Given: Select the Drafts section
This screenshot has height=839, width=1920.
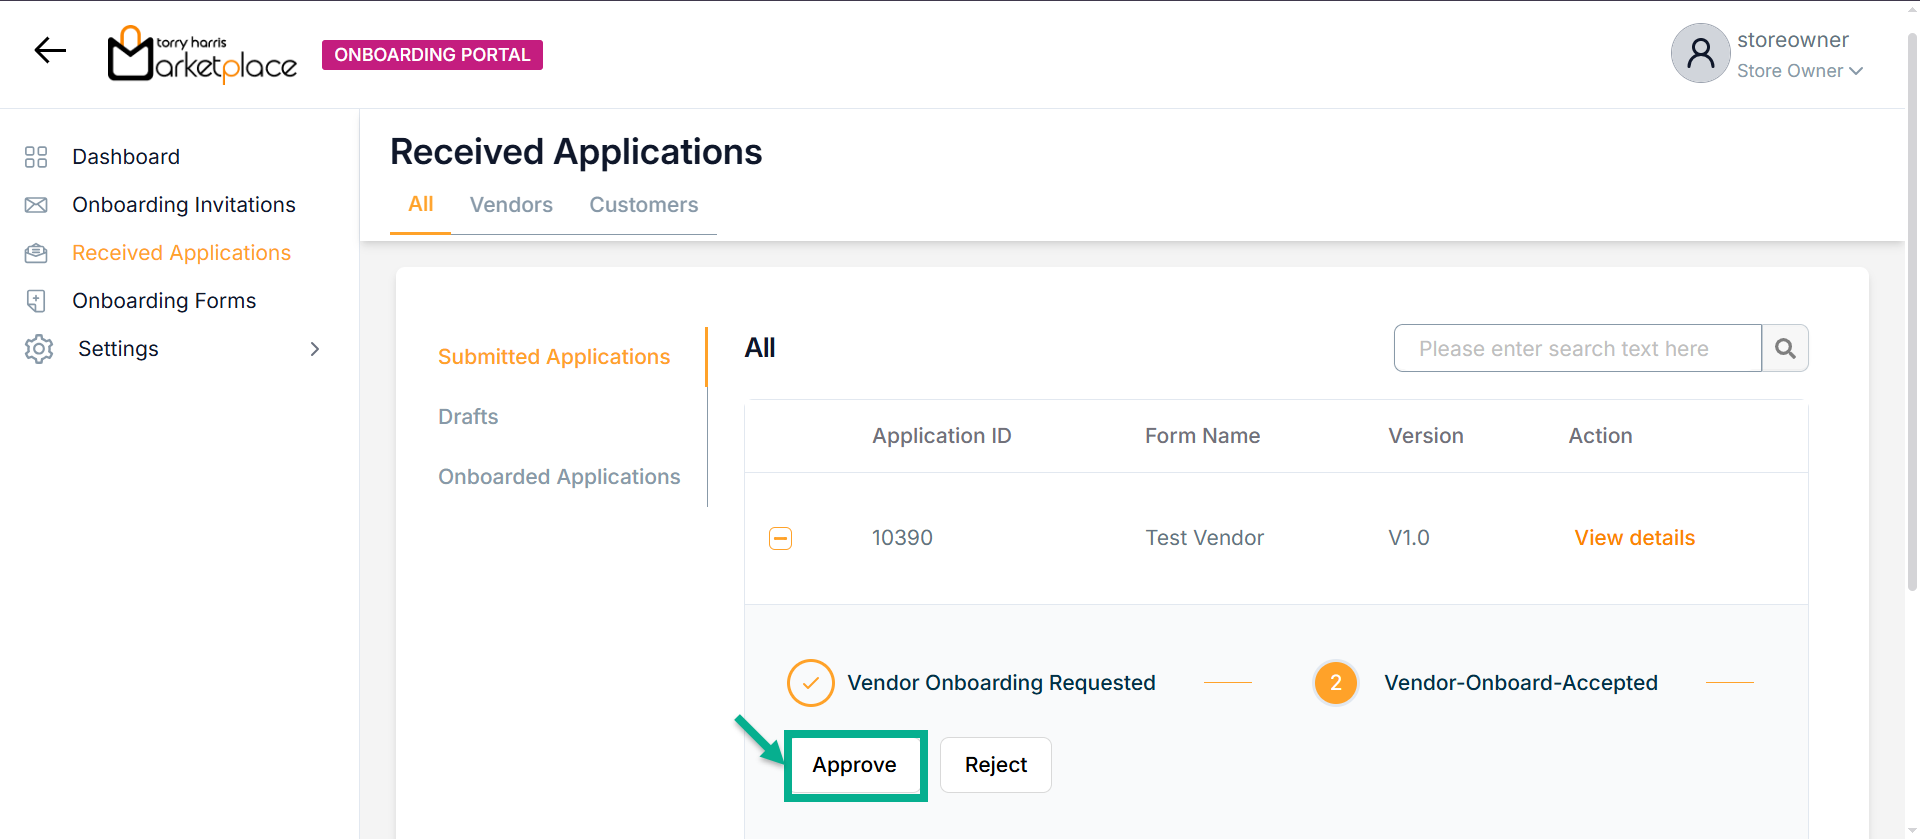Looking at the screenshot, I should (468, 417).
